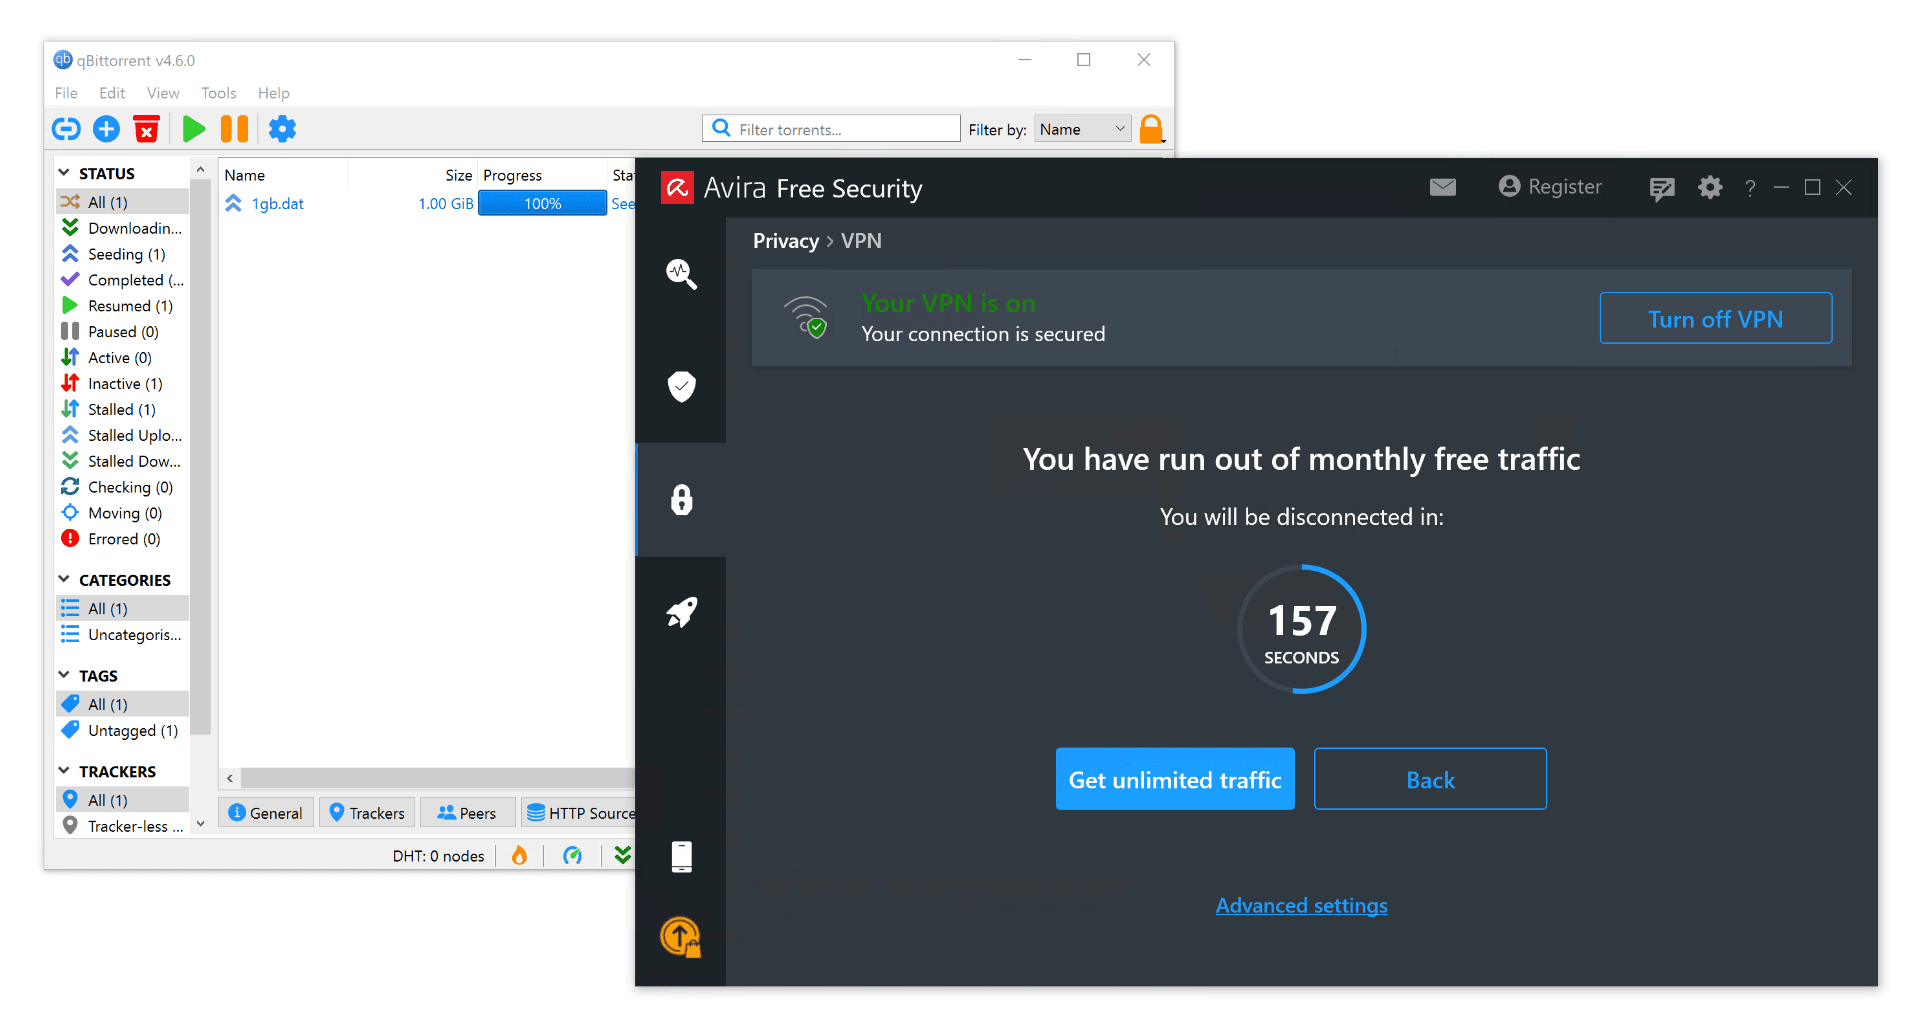The image size is (1932, 1032).
Task: Collapse the STATUS section
Action: pyautogui.click(x=64, y=173)
